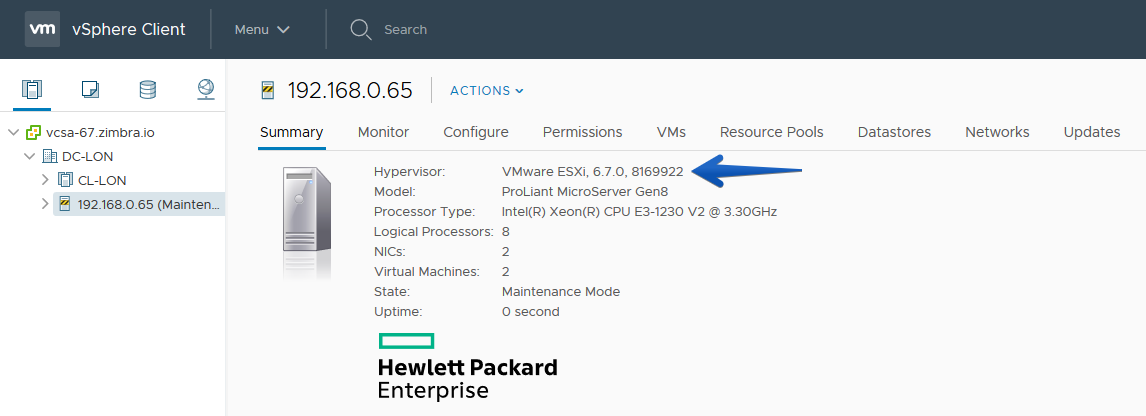The width and height of the screenshot is (1146, 416).
Task: Switch to the Configure tab
Action: coord(476,132)
